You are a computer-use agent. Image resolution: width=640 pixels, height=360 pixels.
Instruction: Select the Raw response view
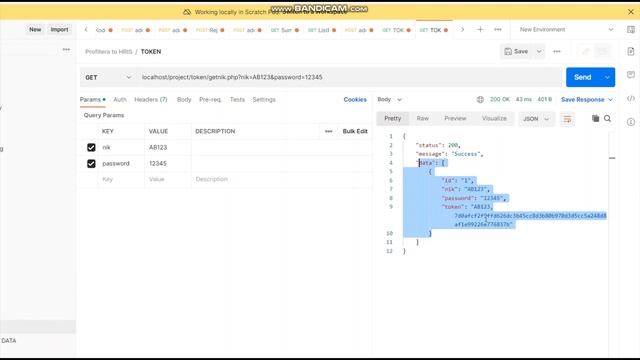(422, 118)
